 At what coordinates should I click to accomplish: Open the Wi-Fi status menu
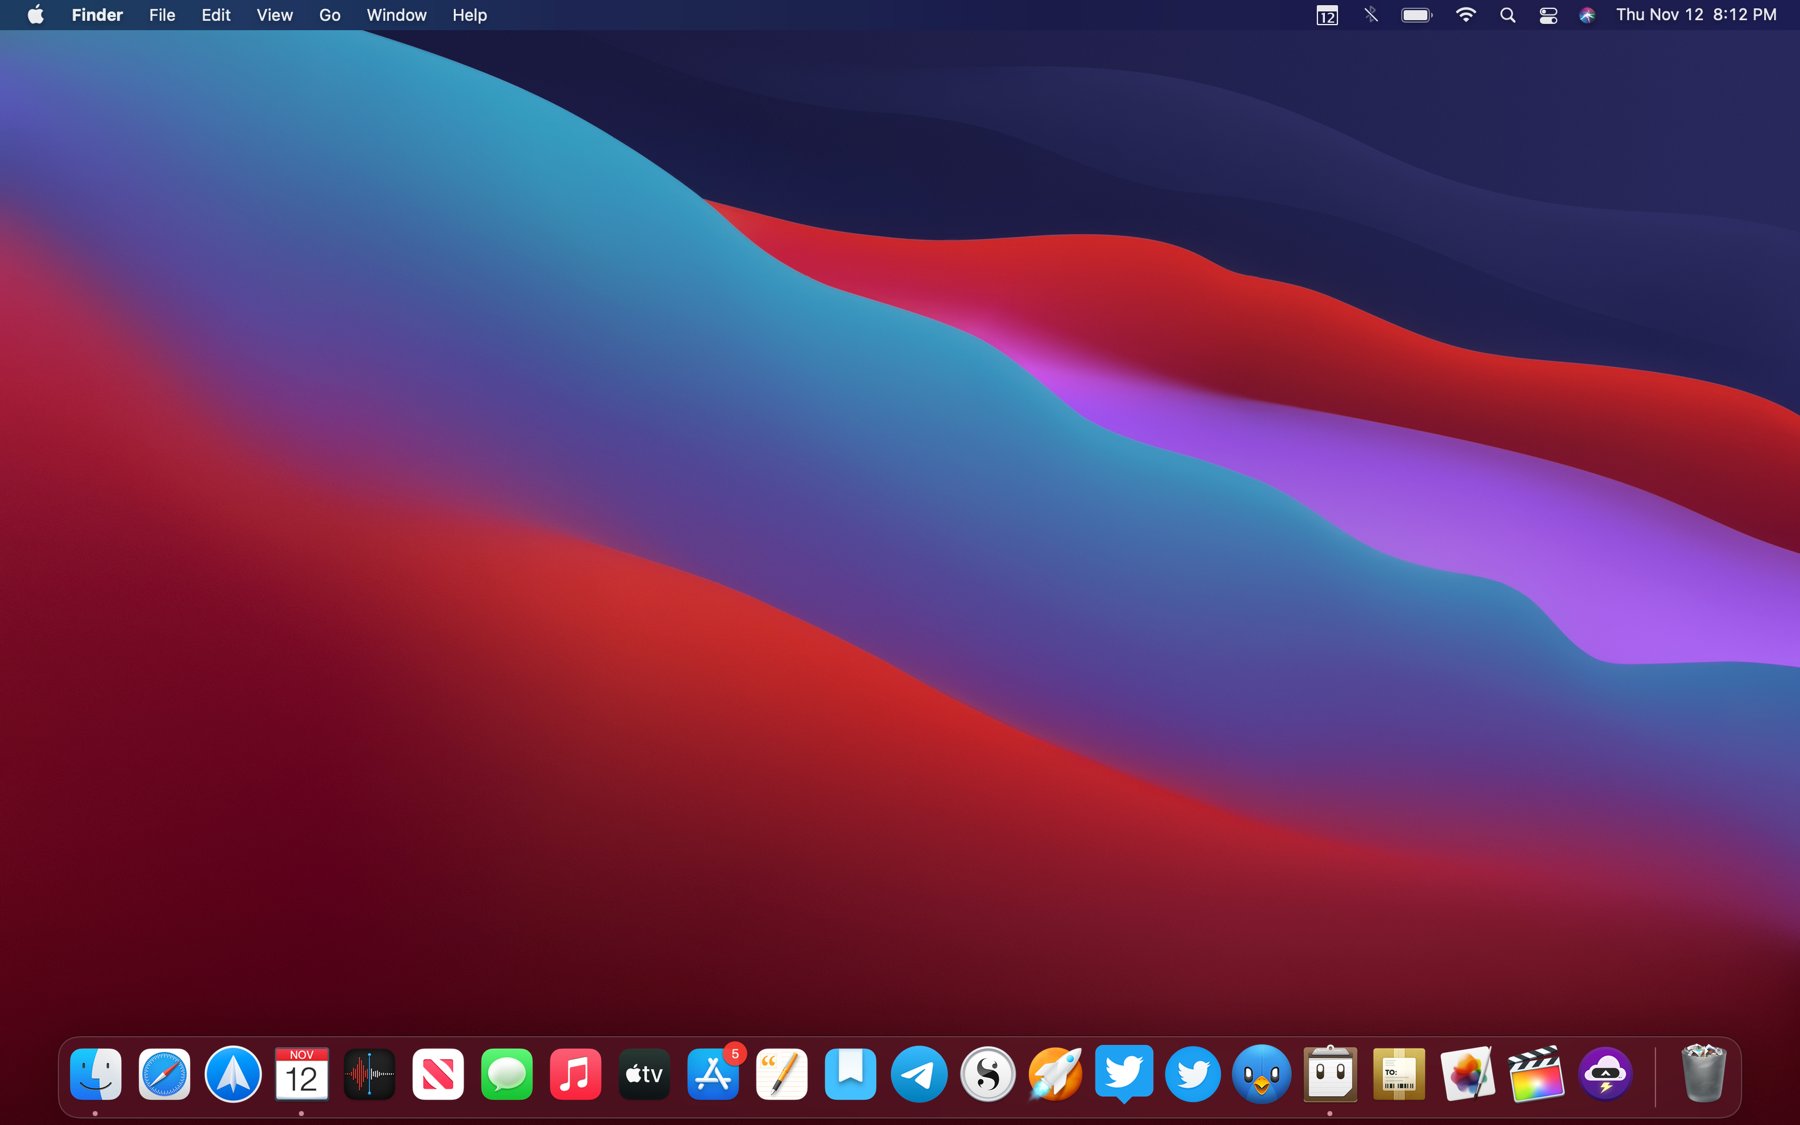click(1465, 15)
